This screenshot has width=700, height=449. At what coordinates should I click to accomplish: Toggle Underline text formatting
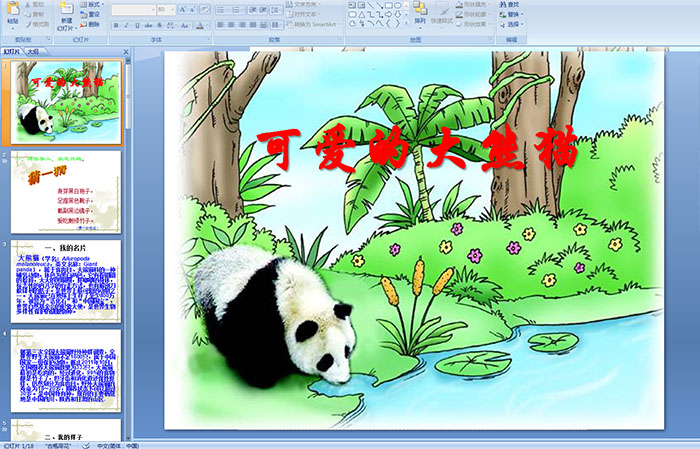134,24
